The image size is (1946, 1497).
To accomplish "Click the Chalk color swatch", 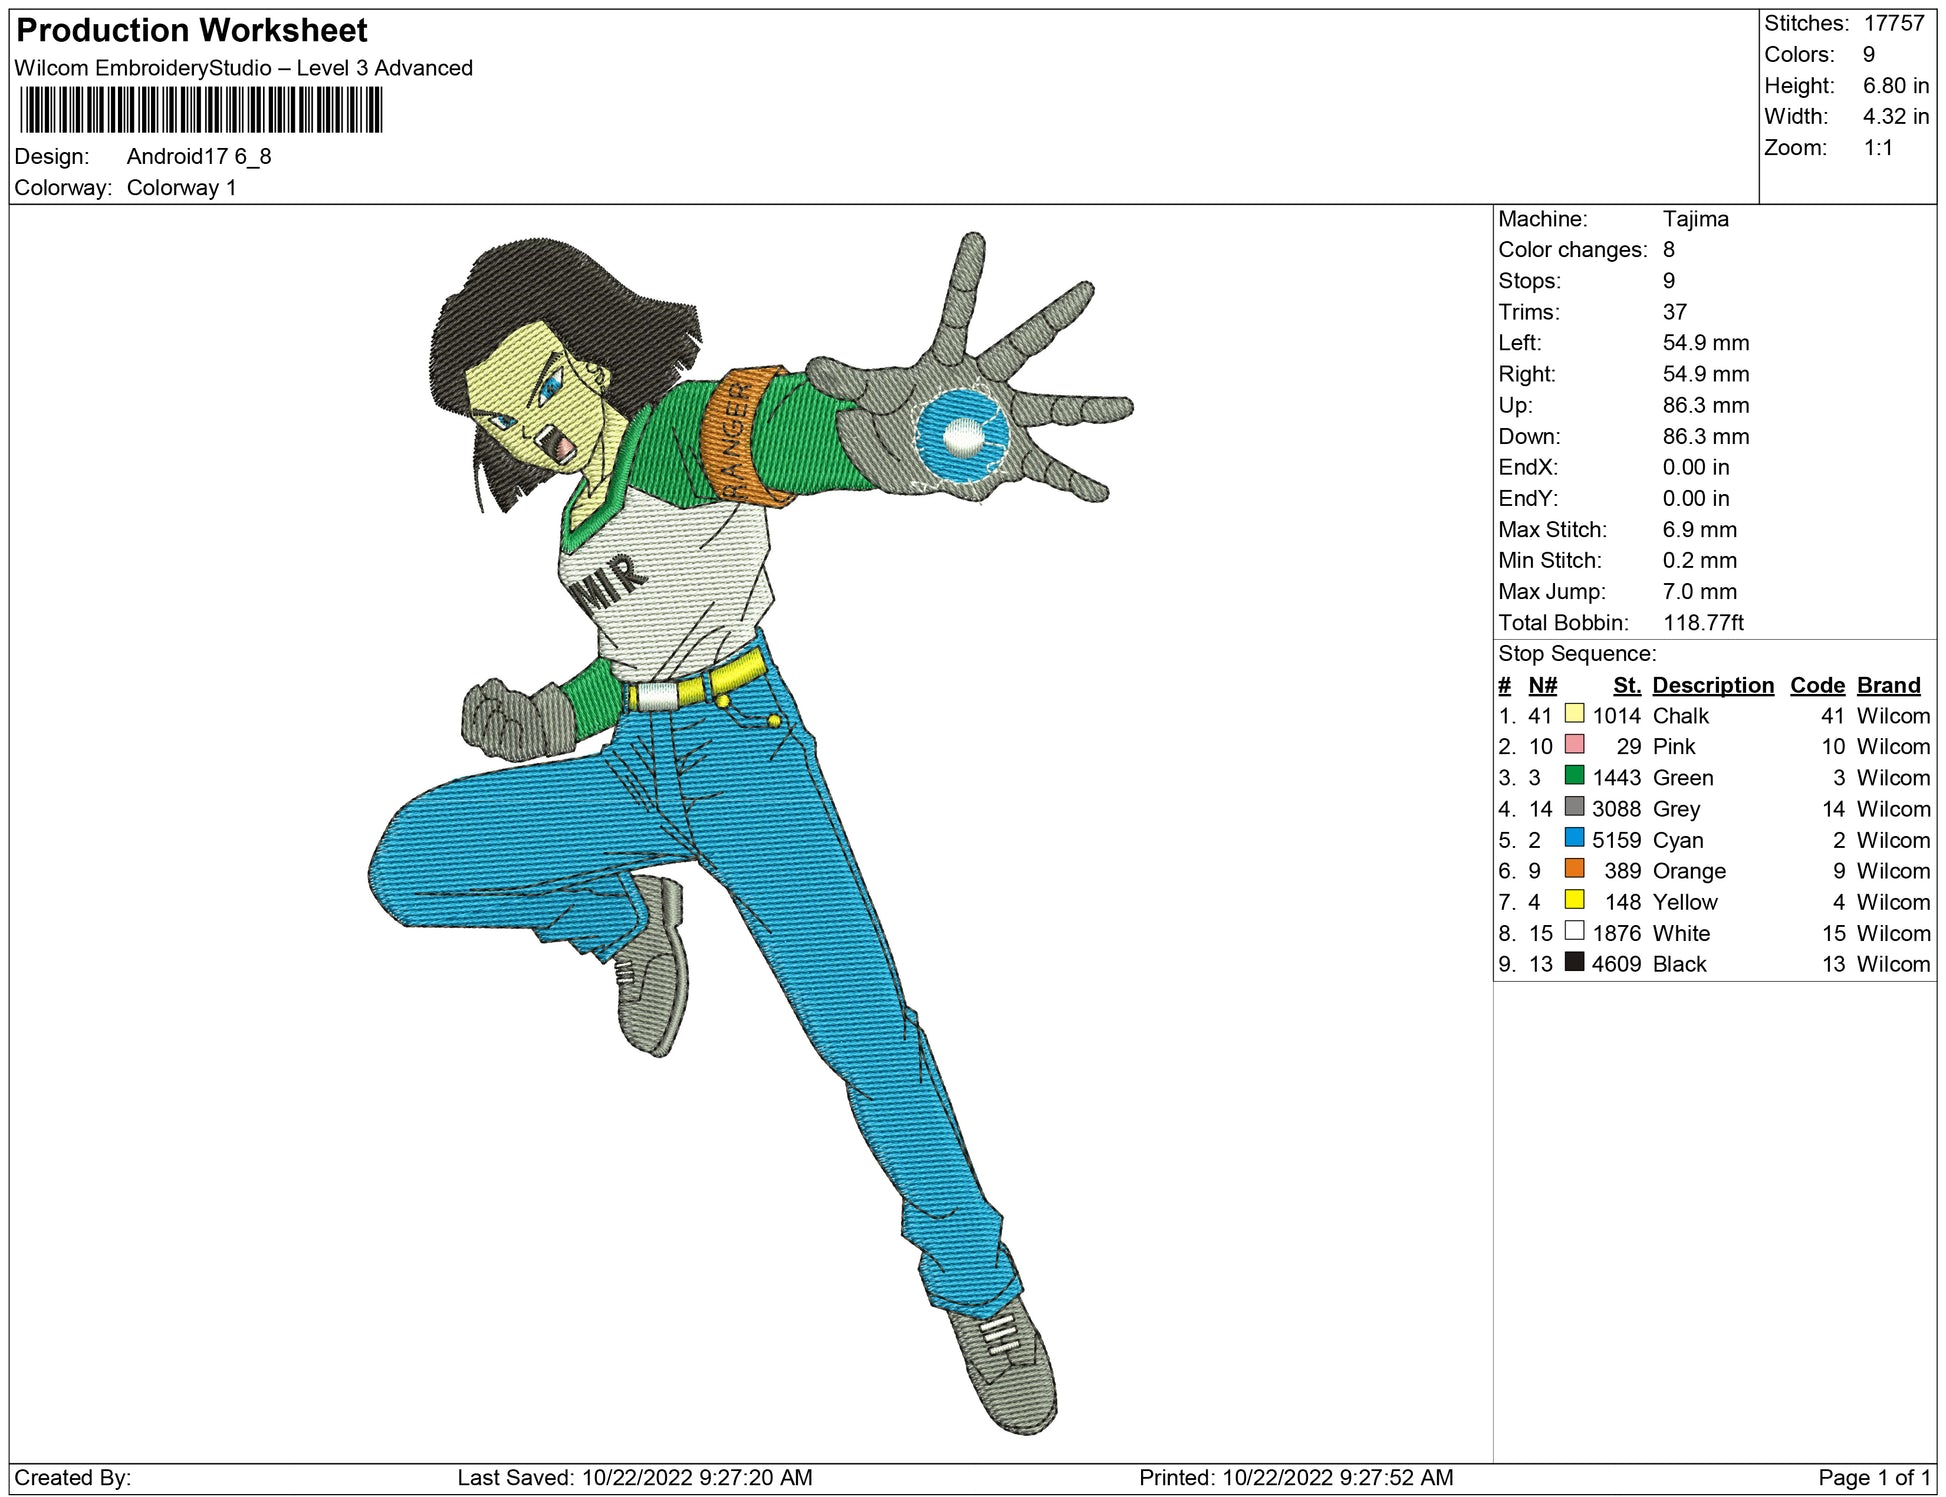I will tap(1574, 713).
